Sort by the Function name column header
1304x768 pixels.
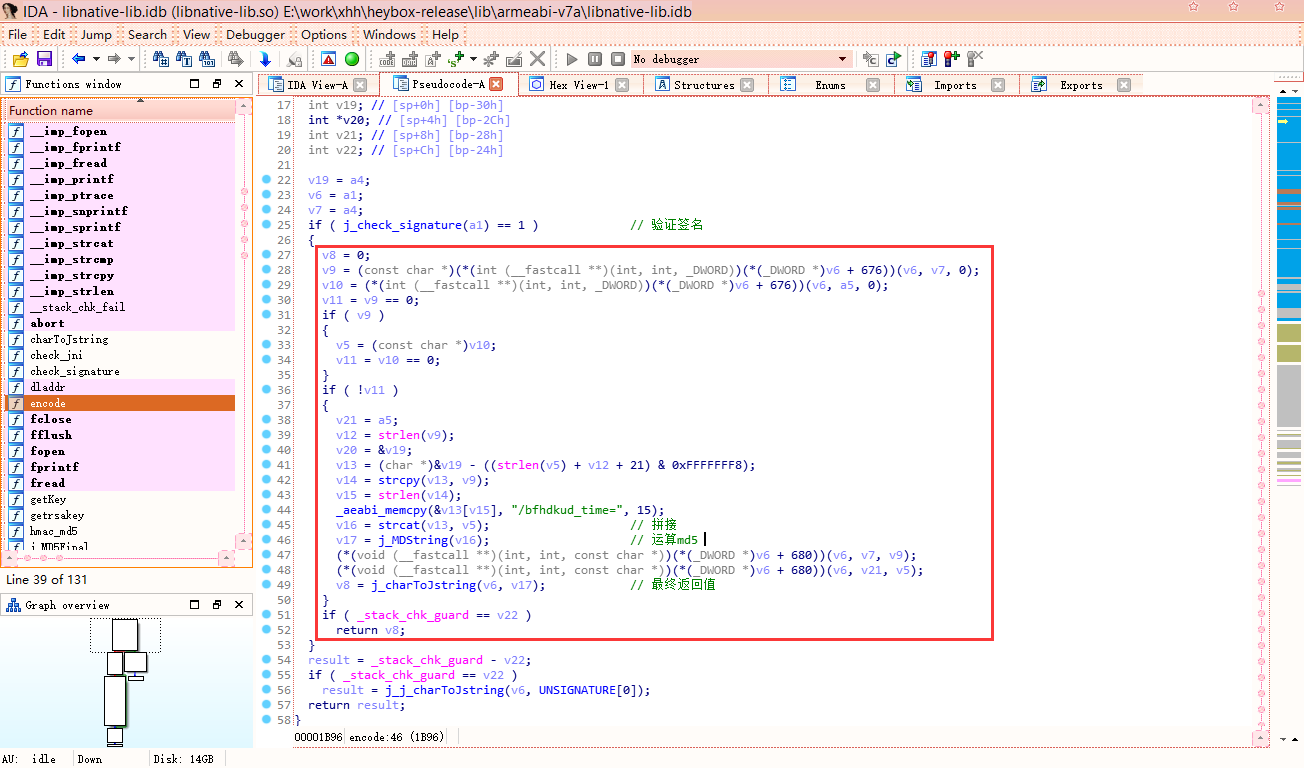120,111
